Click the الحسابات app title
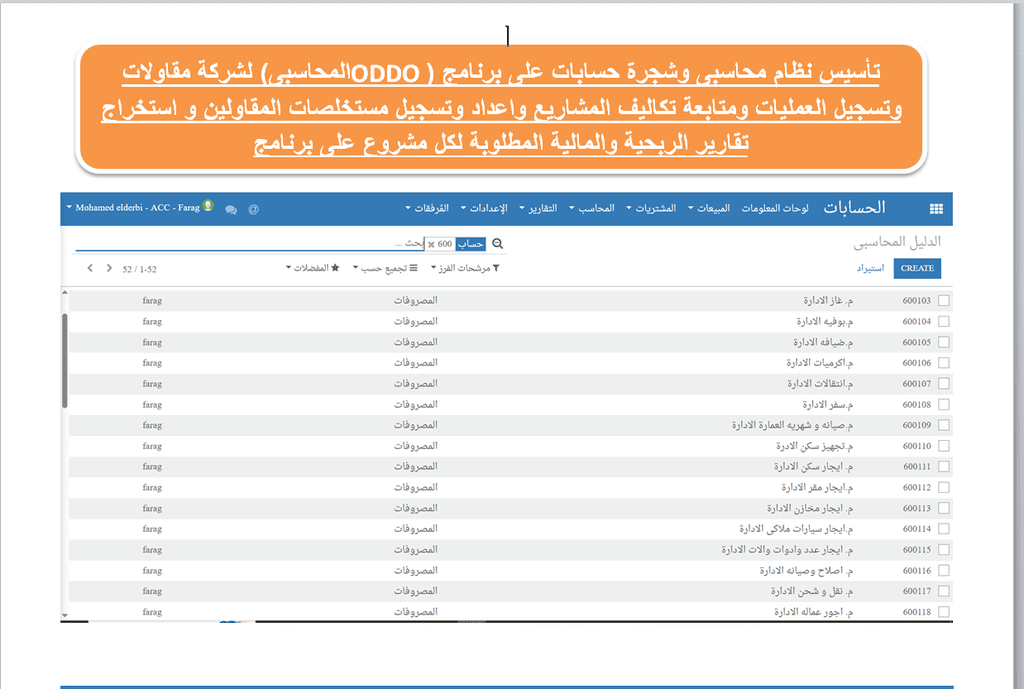1024x689 pixels. click(854, 208)
